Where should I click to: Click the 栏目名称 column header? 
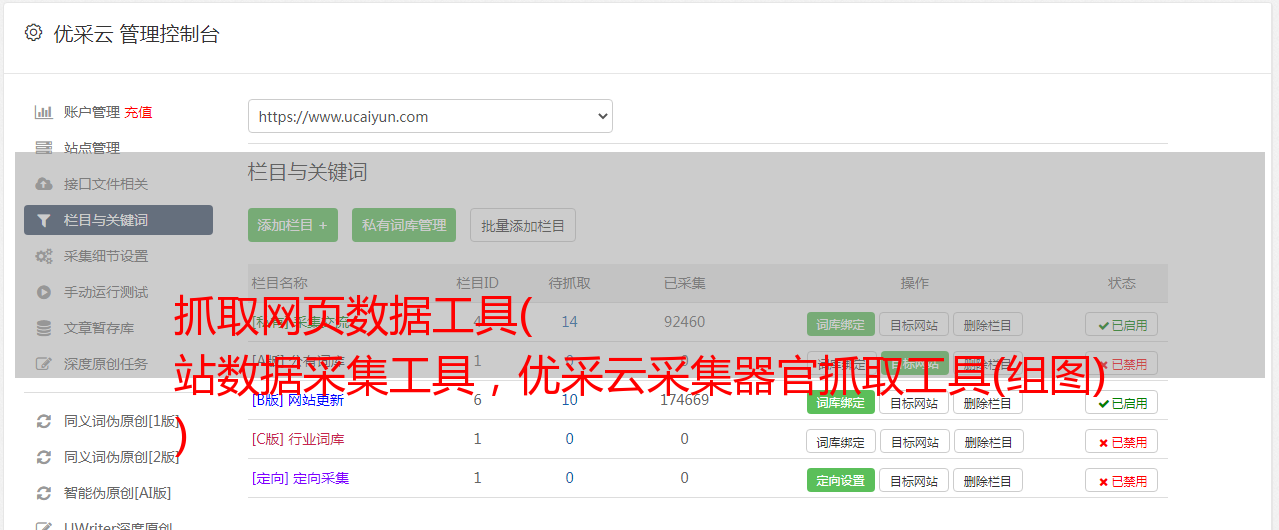[x=280, y=283]
